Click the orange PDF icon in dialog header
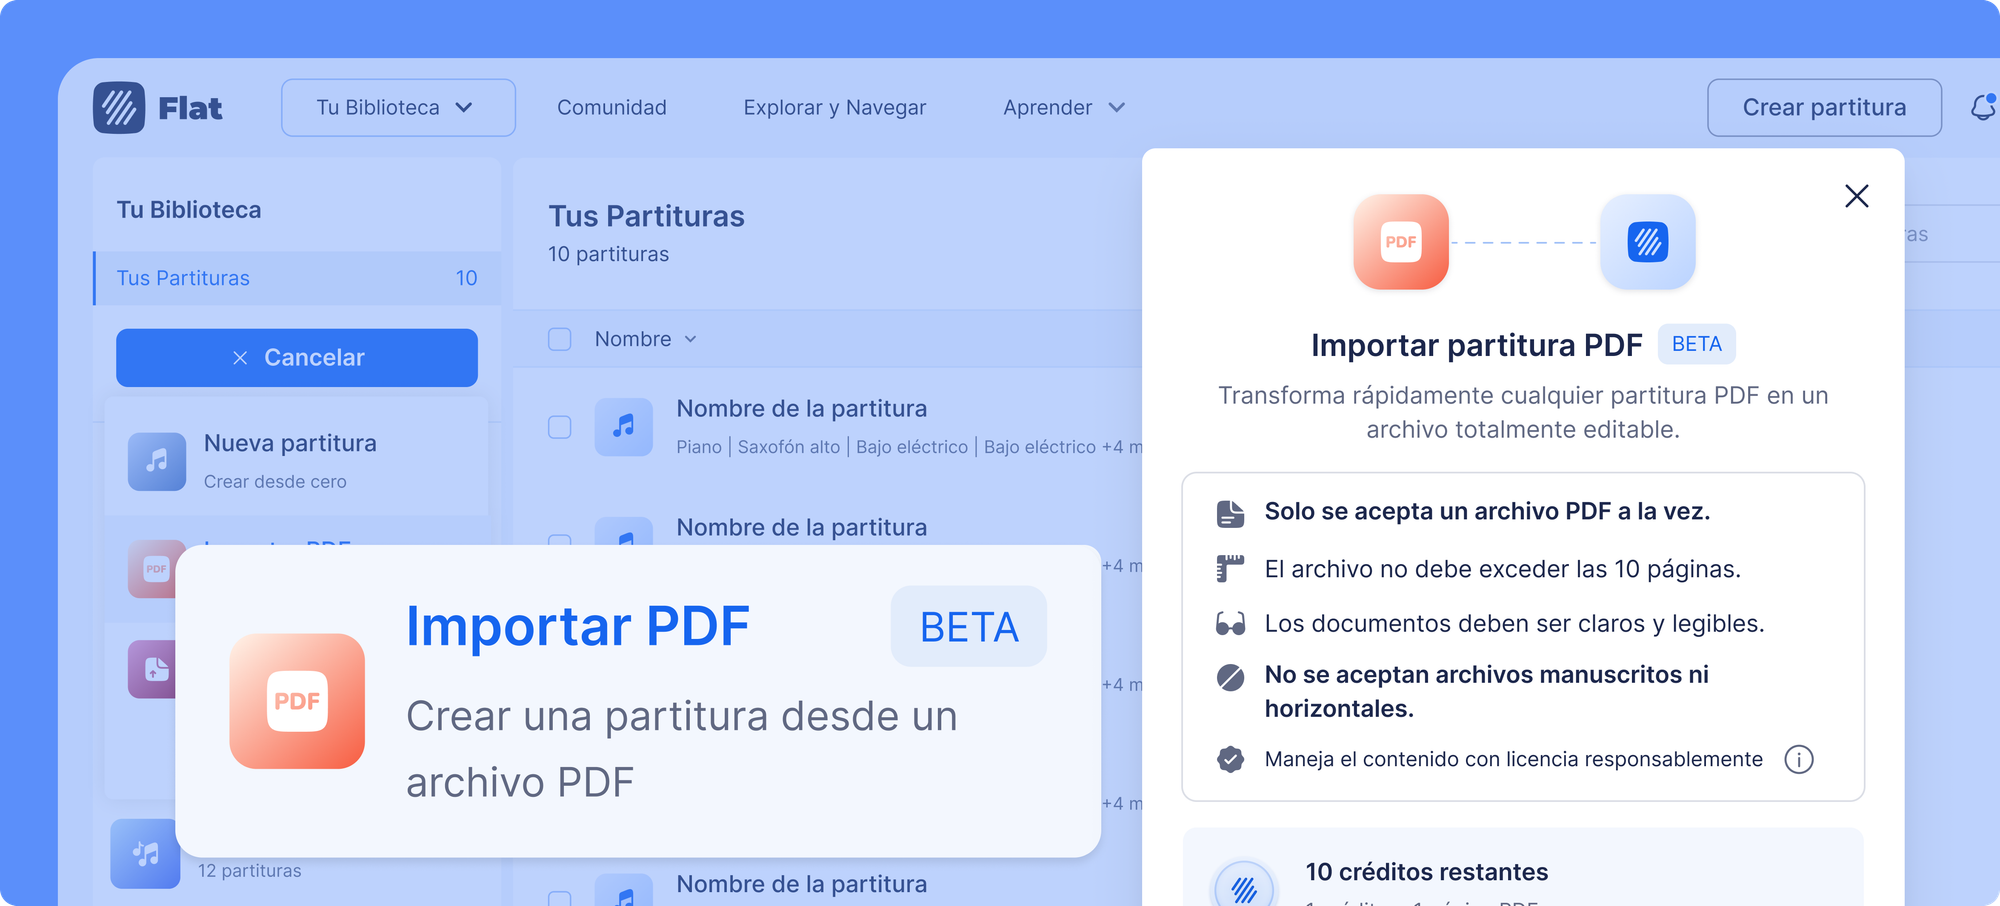 [1400, 242]
